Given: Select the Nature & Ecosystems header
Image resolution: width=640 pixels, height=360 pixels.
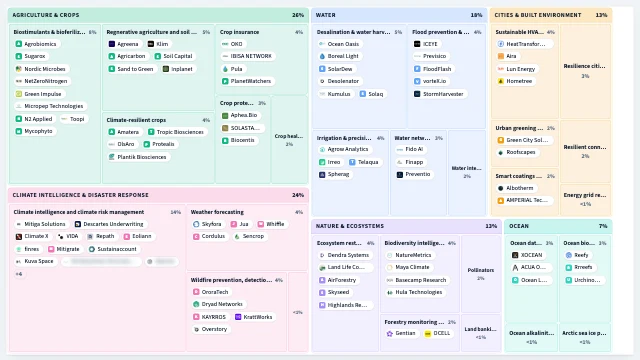Looking at the screenshot, I should 407,226.
